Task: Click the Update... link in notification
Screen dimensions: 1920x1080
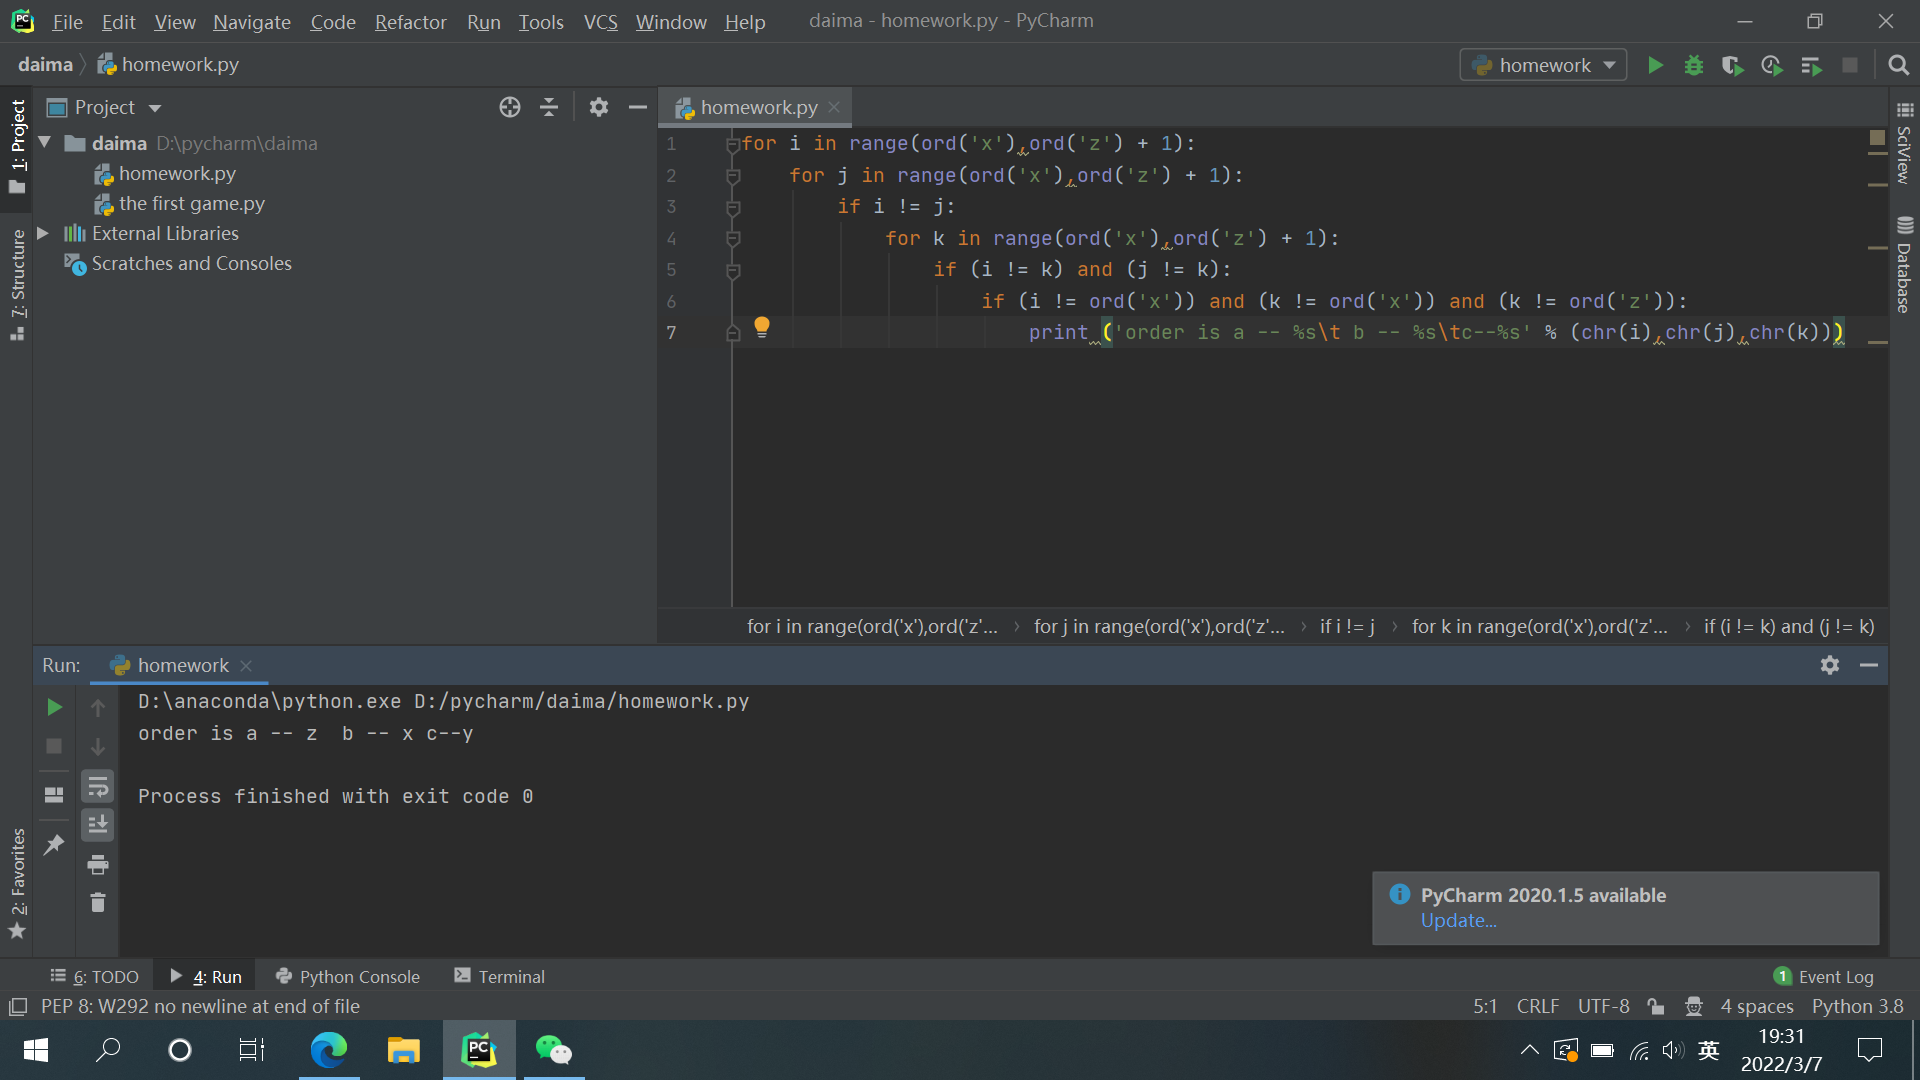Action: [x=1458, y=921]
